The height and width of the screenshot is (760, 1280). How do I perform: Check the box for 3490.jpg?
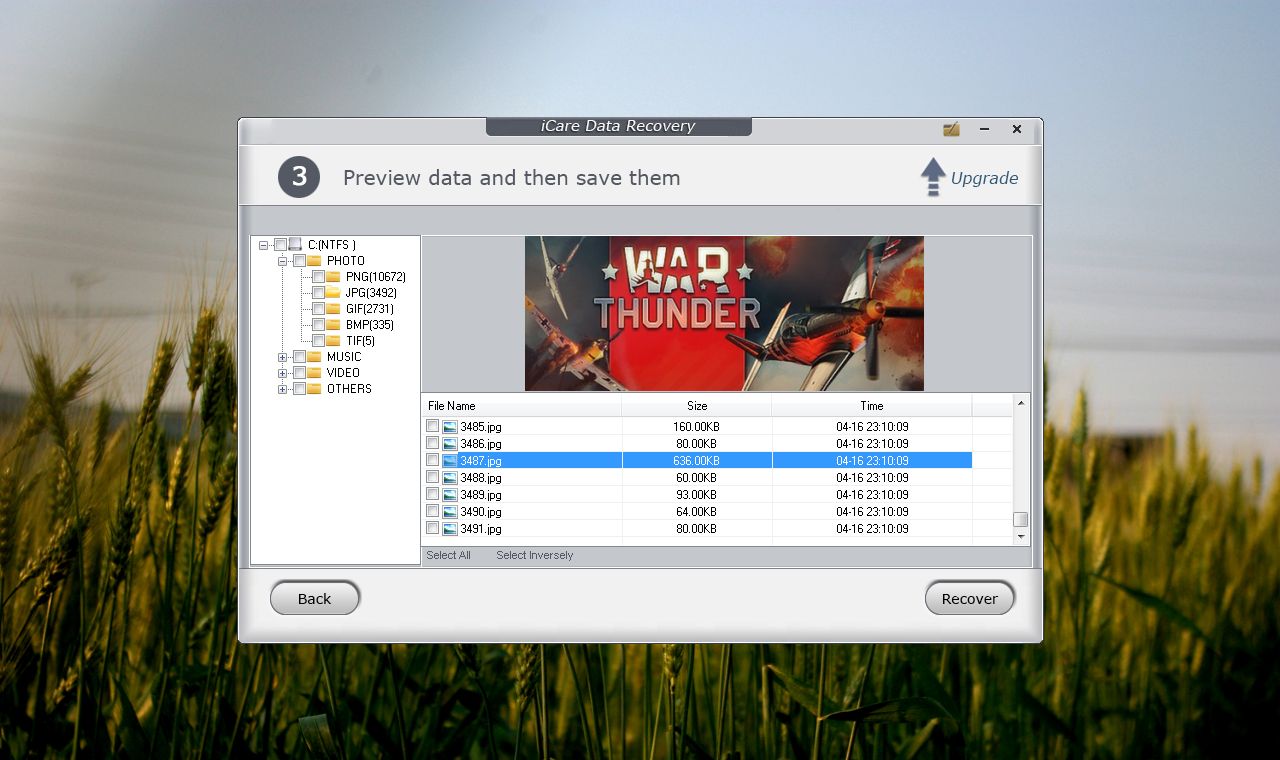click(432, 511)
